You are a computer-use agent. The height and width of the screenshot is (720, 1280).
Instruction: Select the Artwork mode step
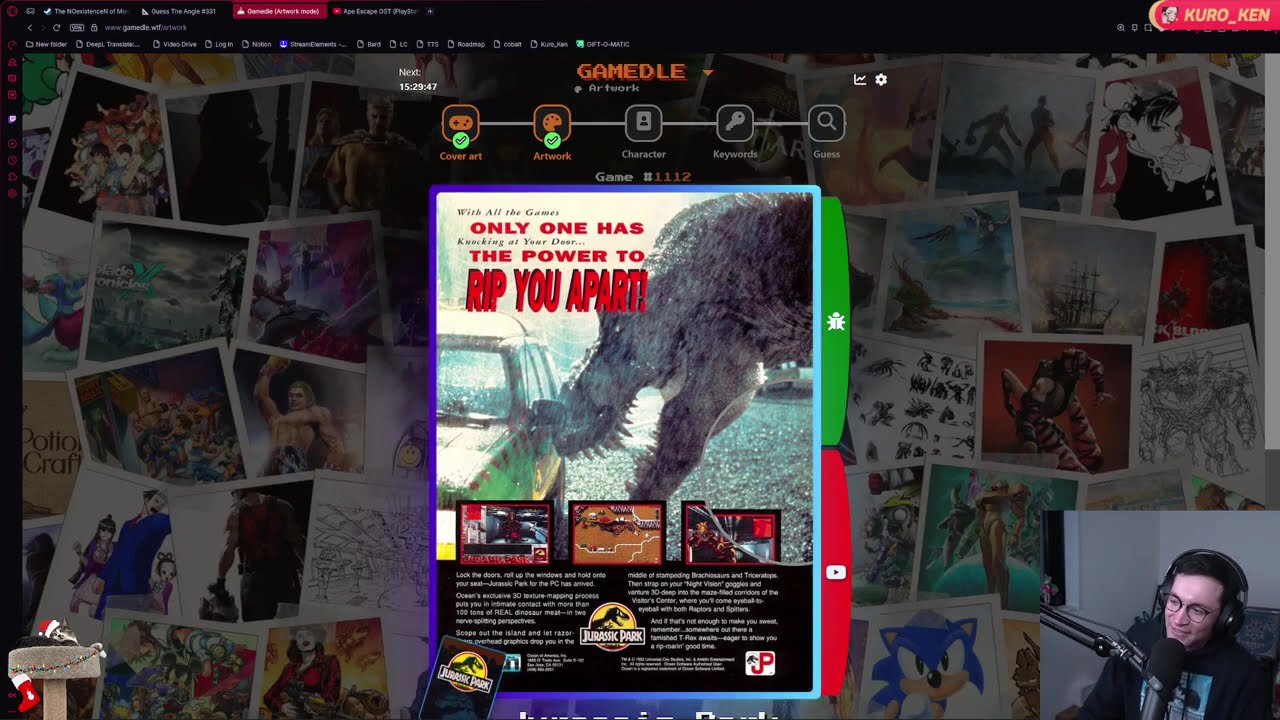pyautogui.click(x=552, y=133)
